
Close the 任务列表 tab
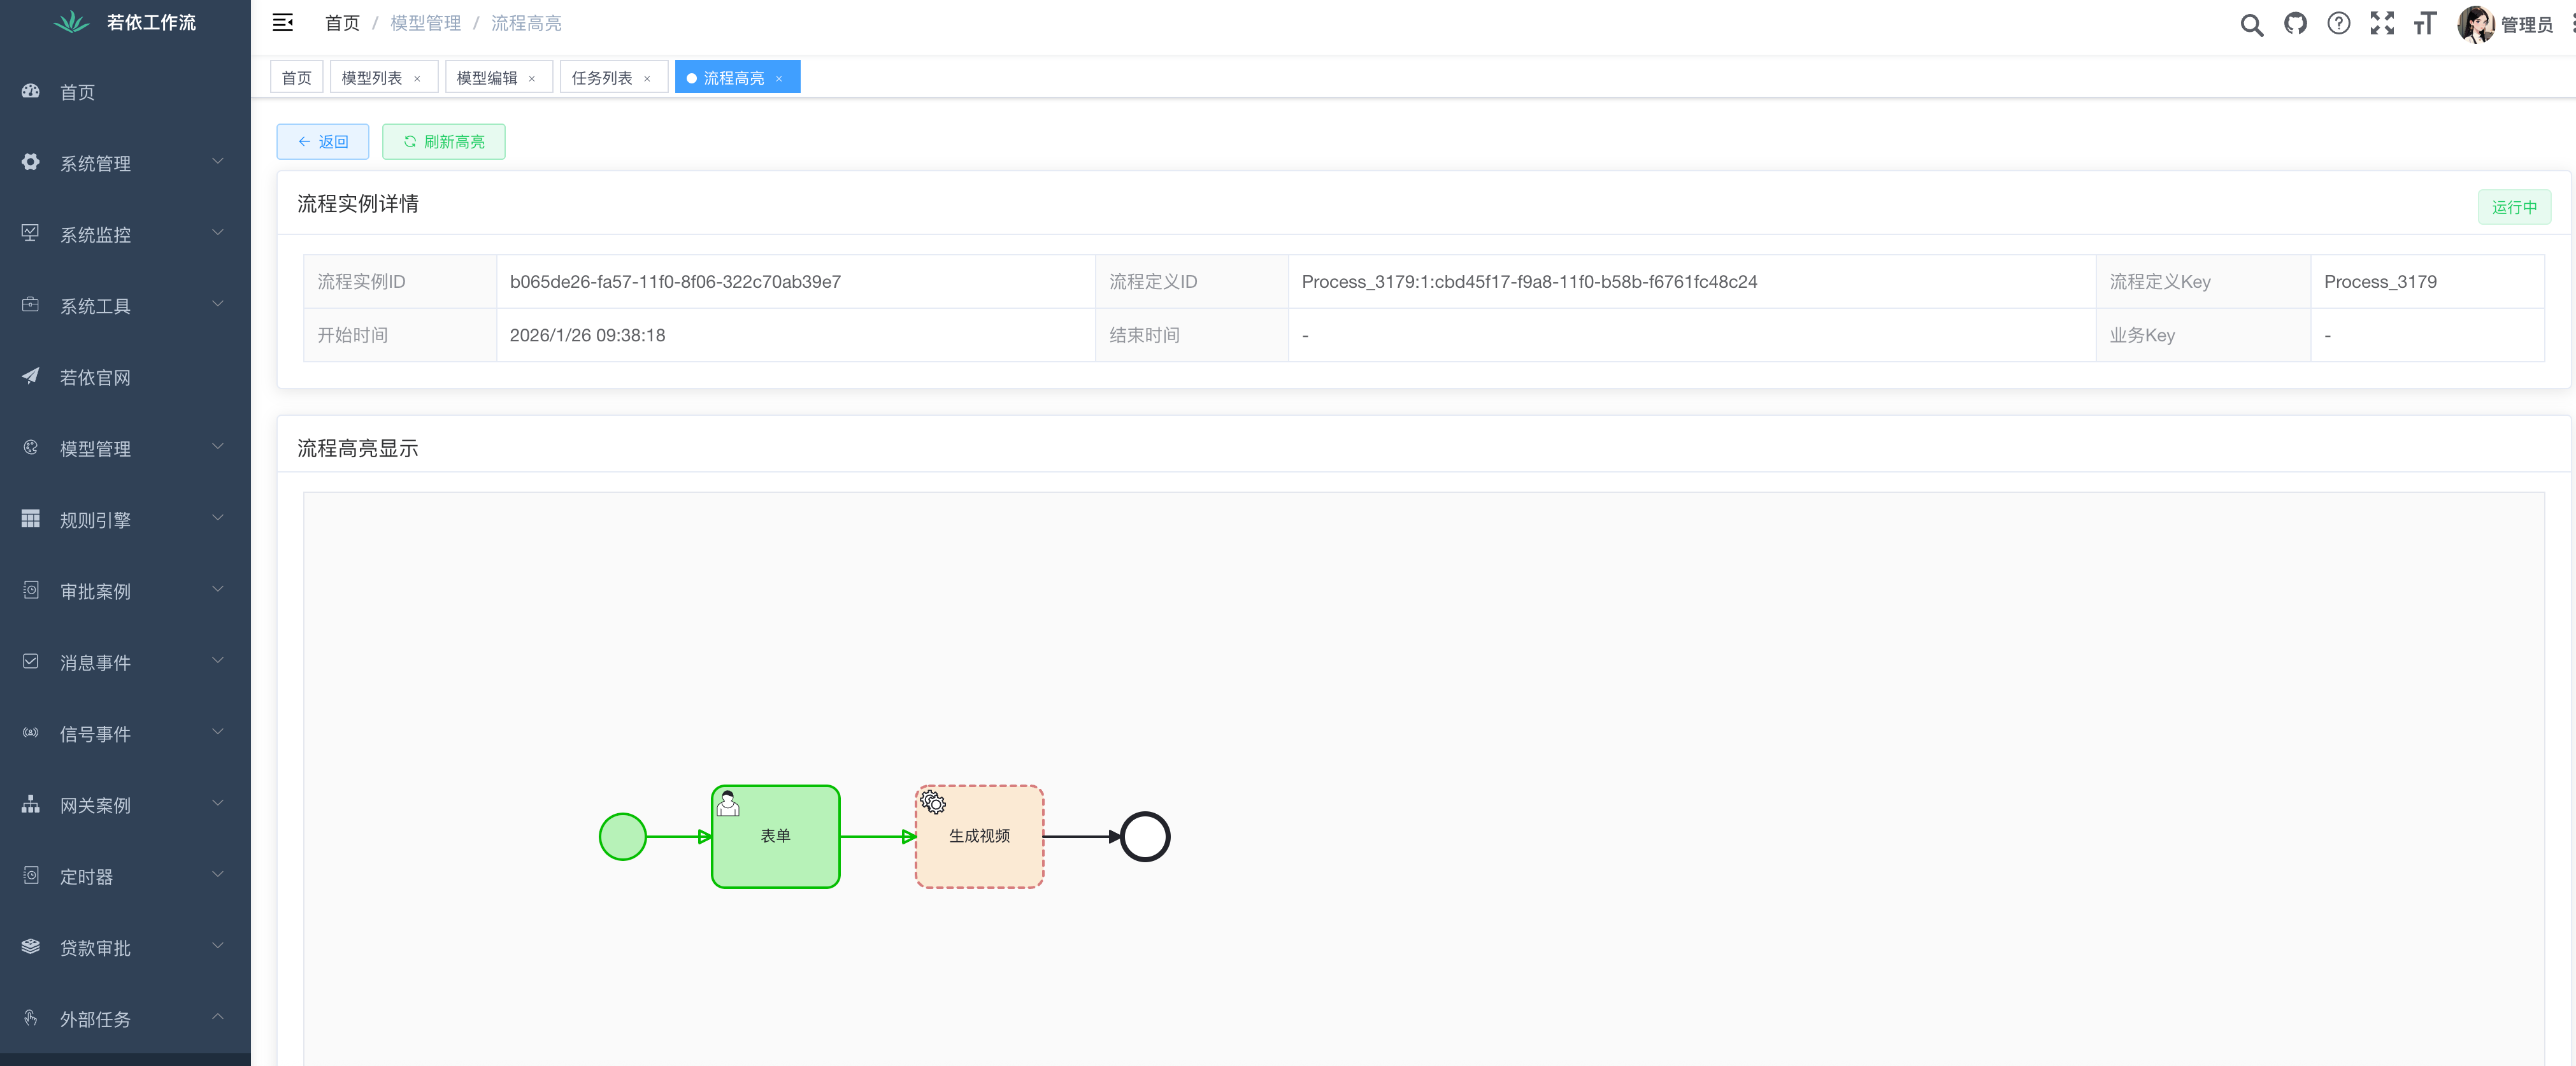pyautogui.click(x=647, y=78)
